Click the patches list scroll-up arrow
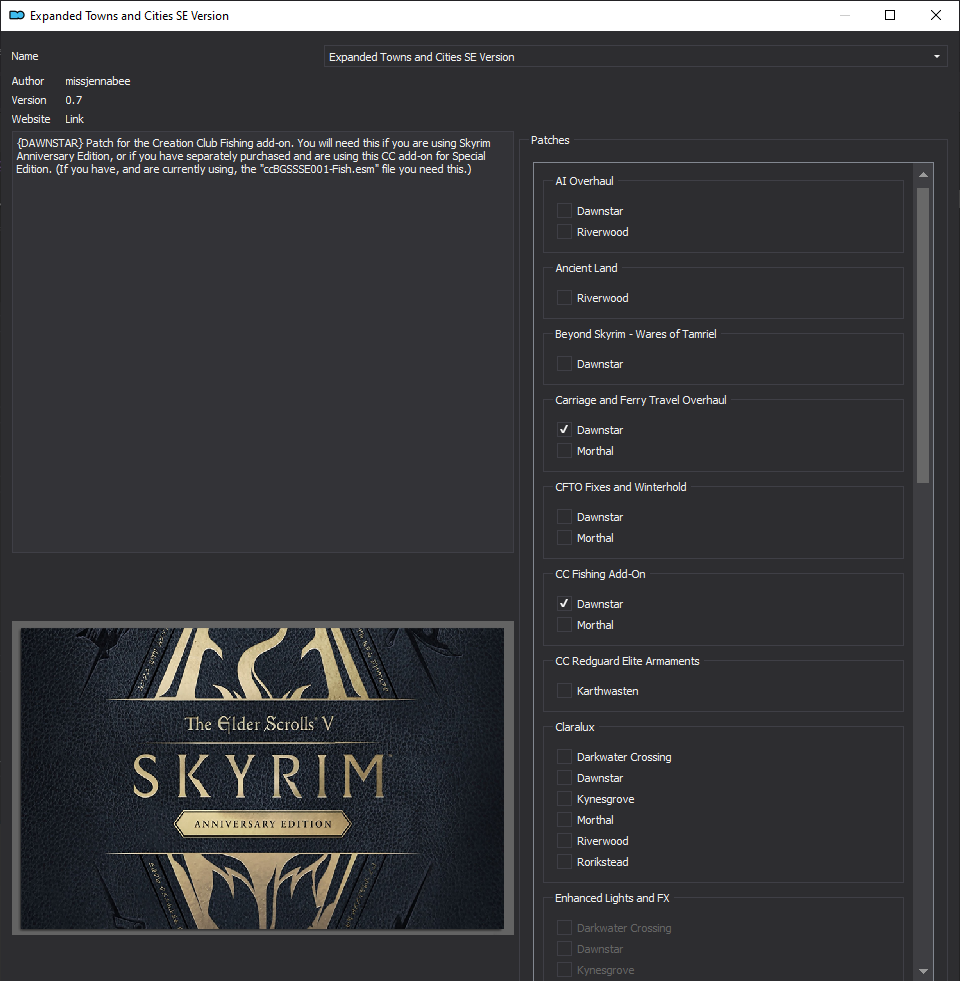Image resolution: width=960 pixels, height=981 pixels. 923,175
